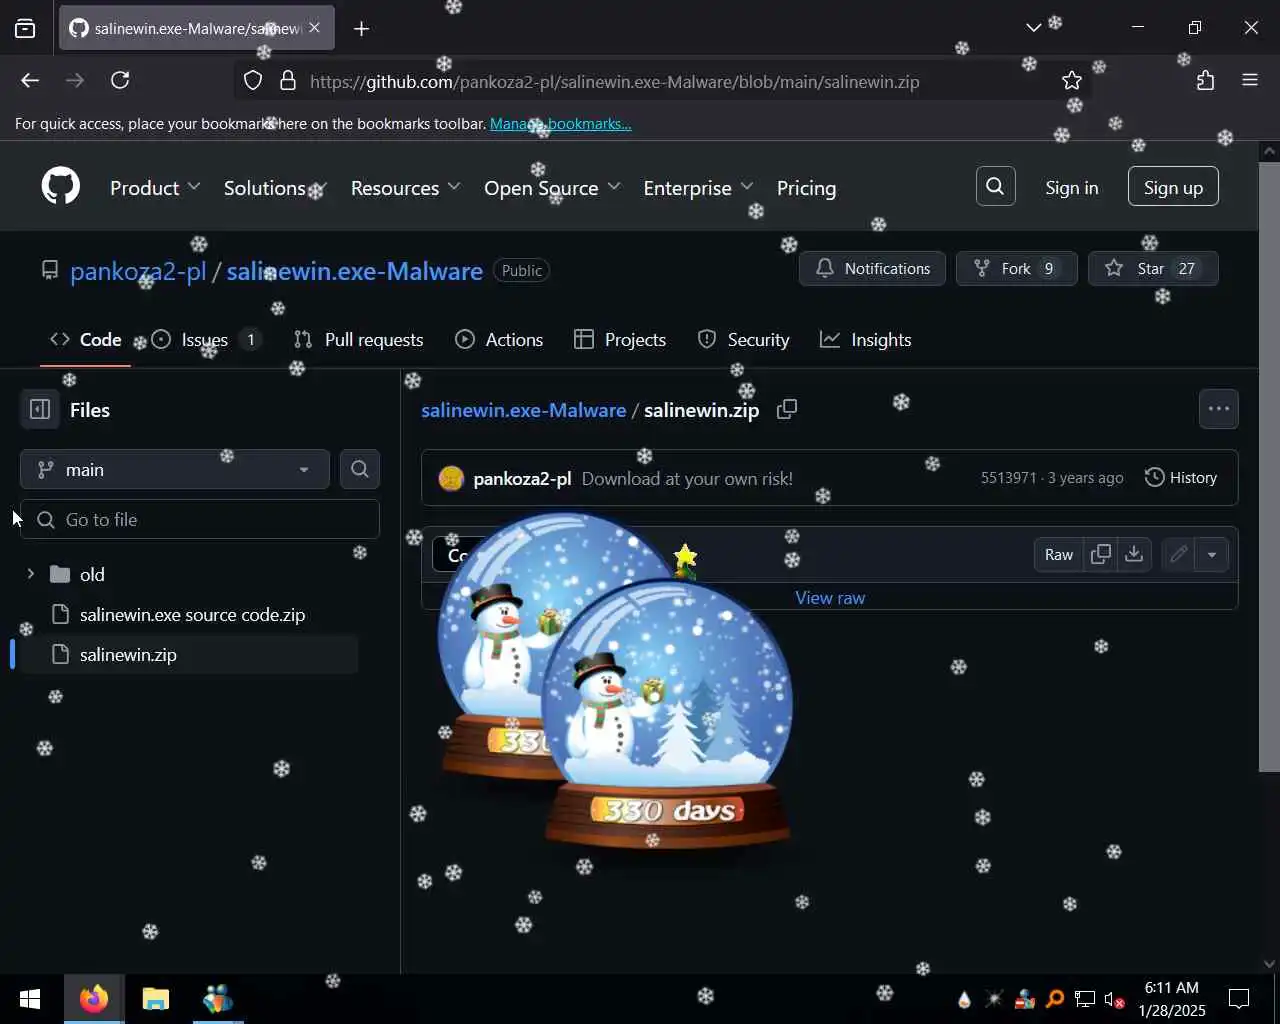
Task: Open salinewin.exe-Malware breadcrumb link
Action: (523, 410)
